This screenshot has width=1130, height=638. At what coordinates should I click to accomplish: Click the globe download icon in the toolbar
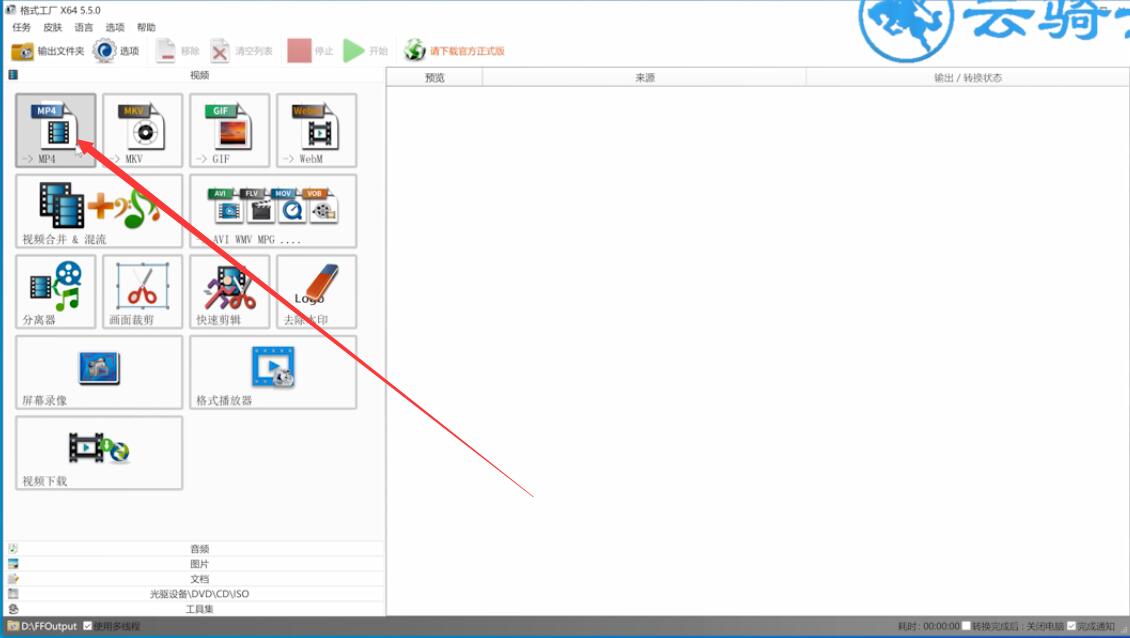pos(414,50)
